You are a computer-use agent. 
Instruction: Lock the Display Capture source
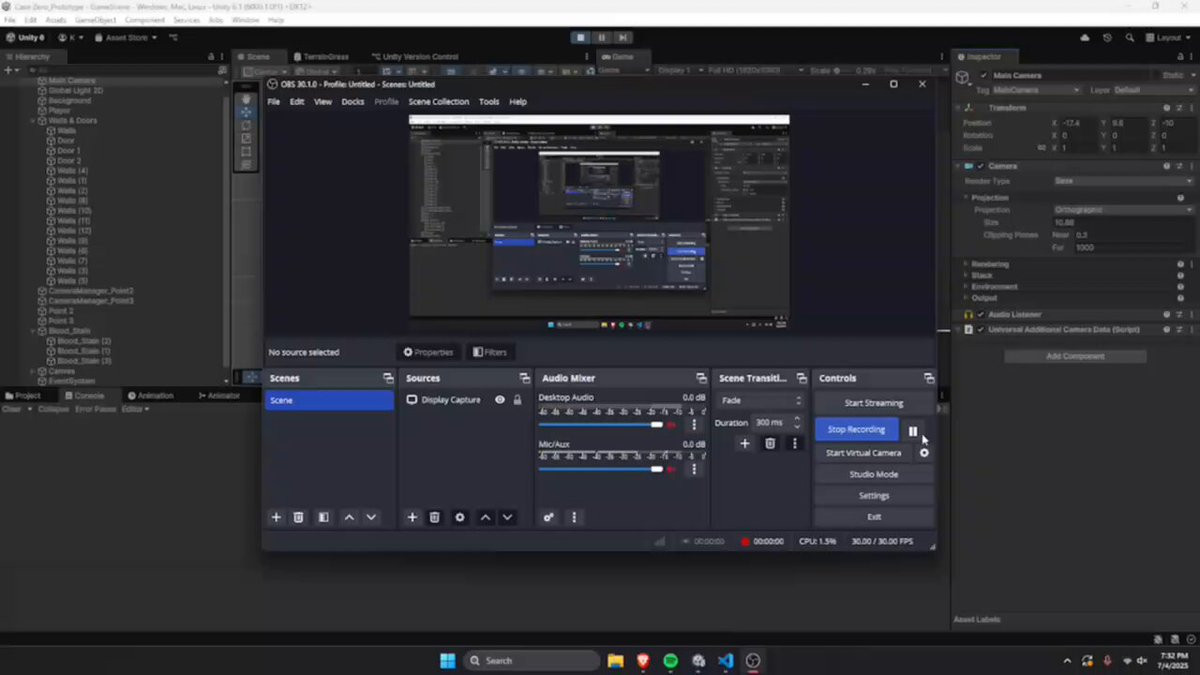[x=517, y=400]
